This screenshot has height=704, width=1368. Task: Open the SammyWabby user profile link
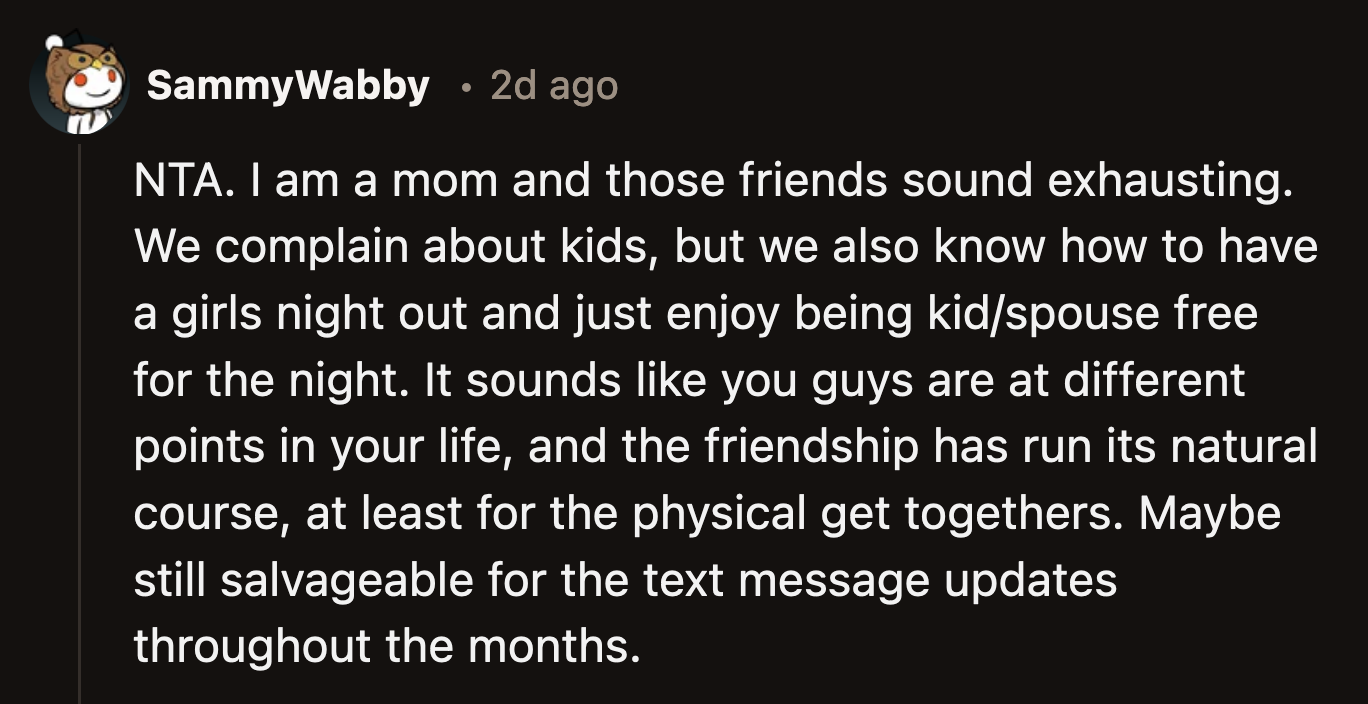pyautogui.click(x=288, y=87)
